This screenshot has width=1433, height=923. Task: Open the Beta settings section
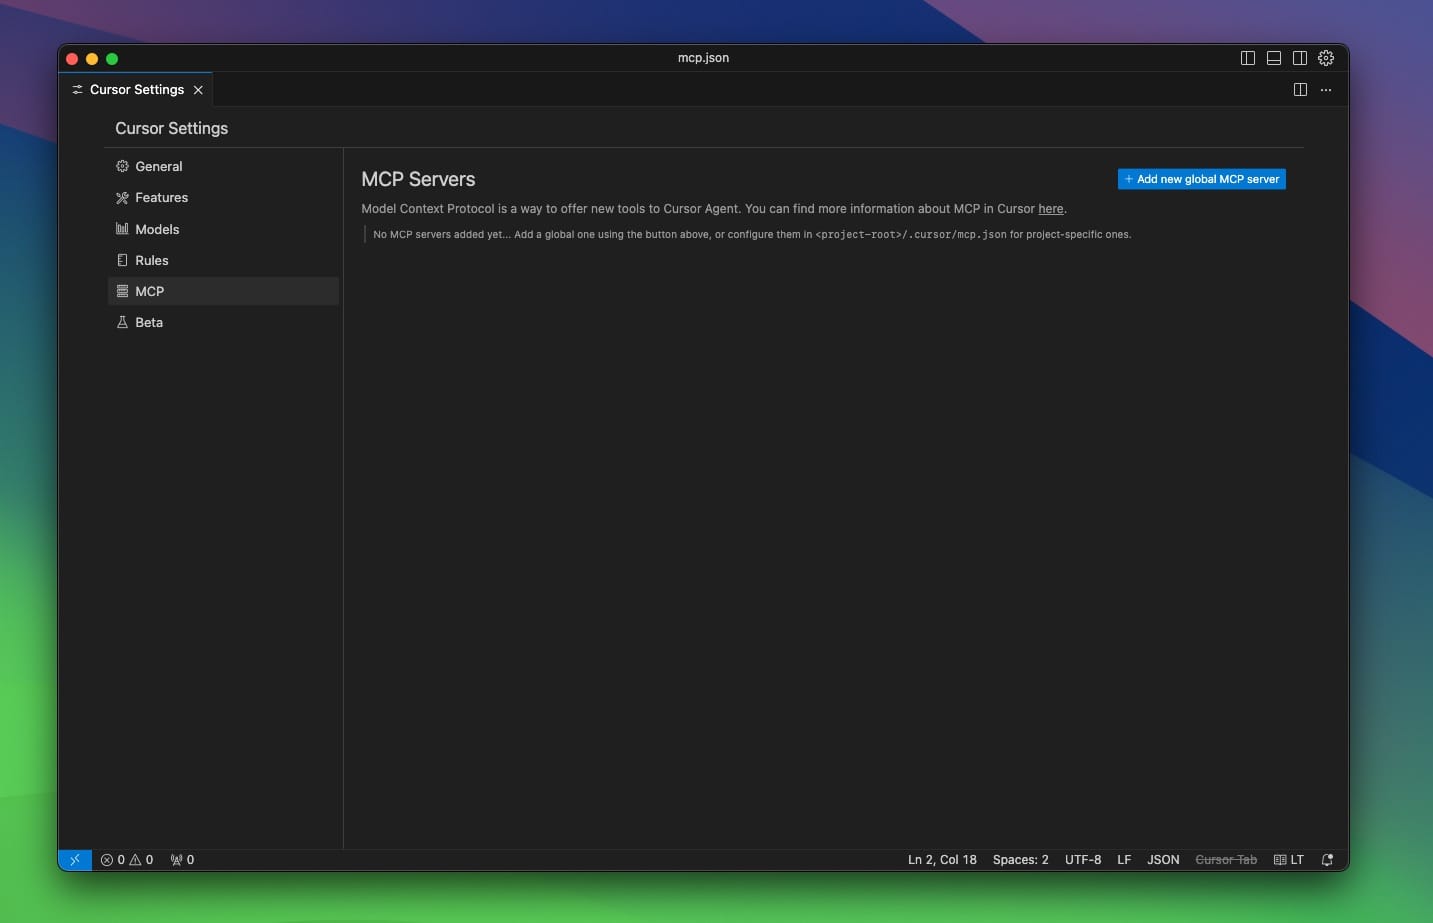tap(223, 322)
